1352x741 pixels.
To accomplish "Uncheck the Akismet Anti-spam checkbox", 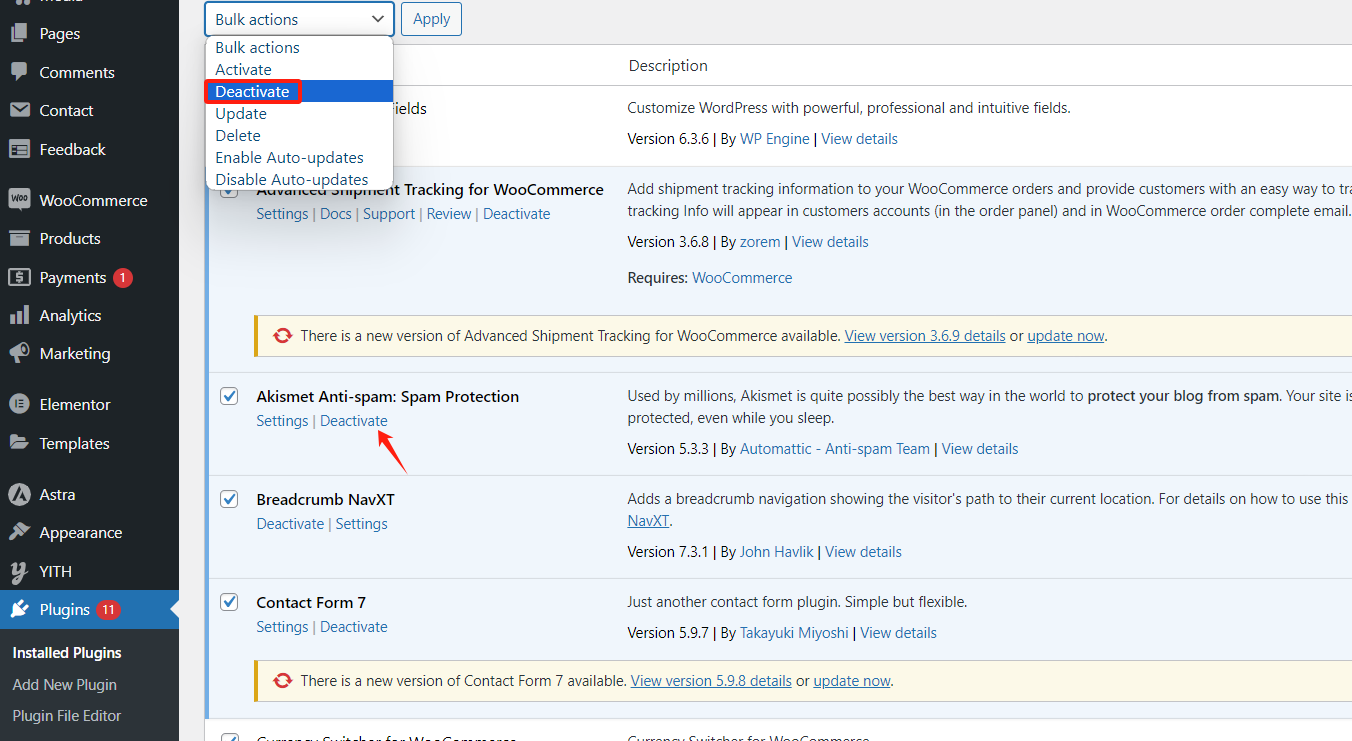I will click(x=229, y=396).
